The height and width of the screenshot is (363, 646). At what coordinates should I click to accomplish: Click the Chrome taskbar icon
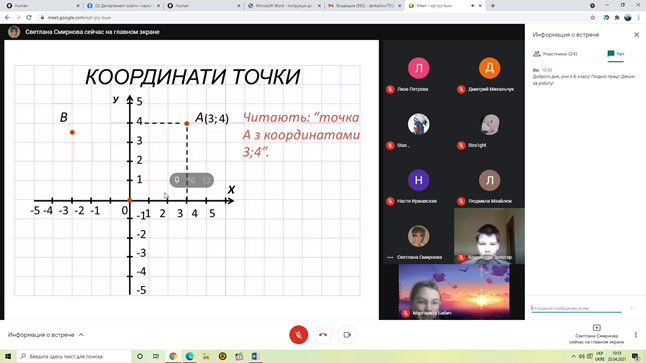coord(173,356)
